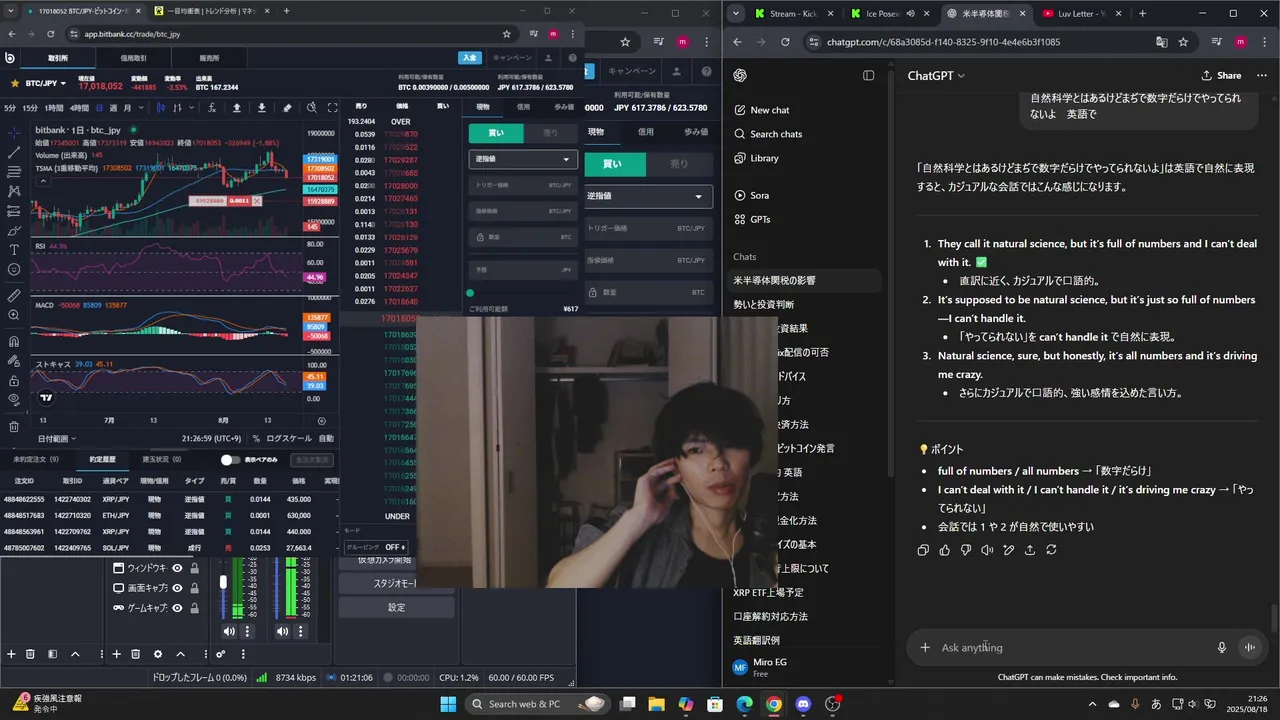The image size is (1280, 720).
Task: Switch to 未約定注文 (9) tab
Action: [x=36, y=459]
